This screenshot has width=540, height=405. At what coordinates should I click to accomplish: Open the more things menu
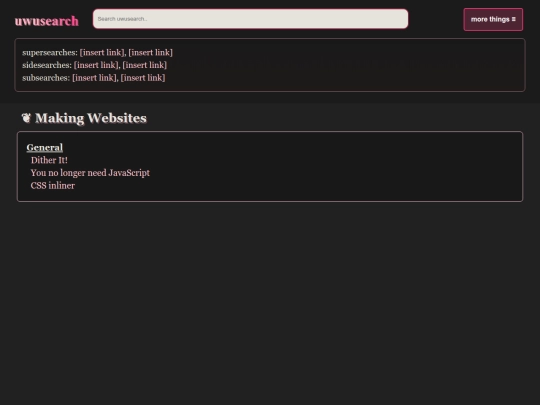[x=493, y=20]
